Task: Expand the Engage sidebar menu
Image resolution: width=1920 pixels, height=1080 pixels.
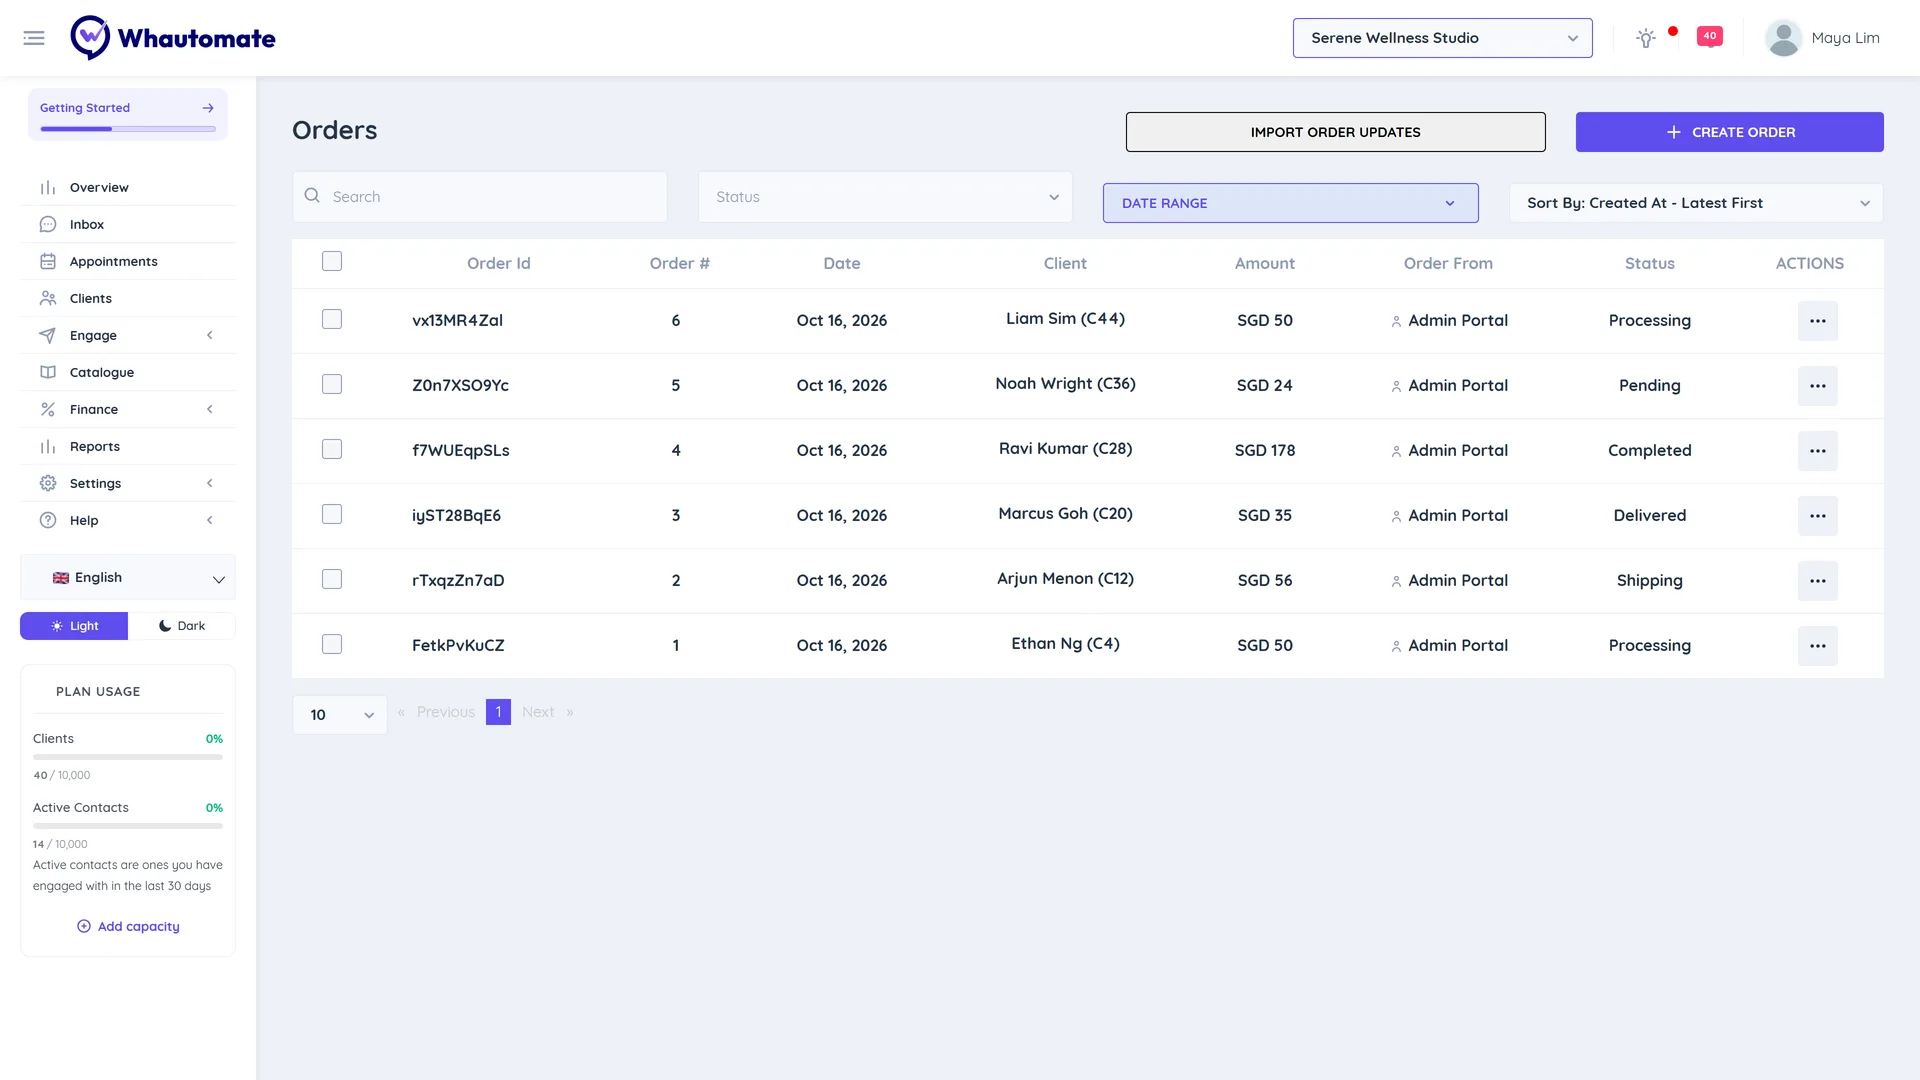Action: (128, 336)
